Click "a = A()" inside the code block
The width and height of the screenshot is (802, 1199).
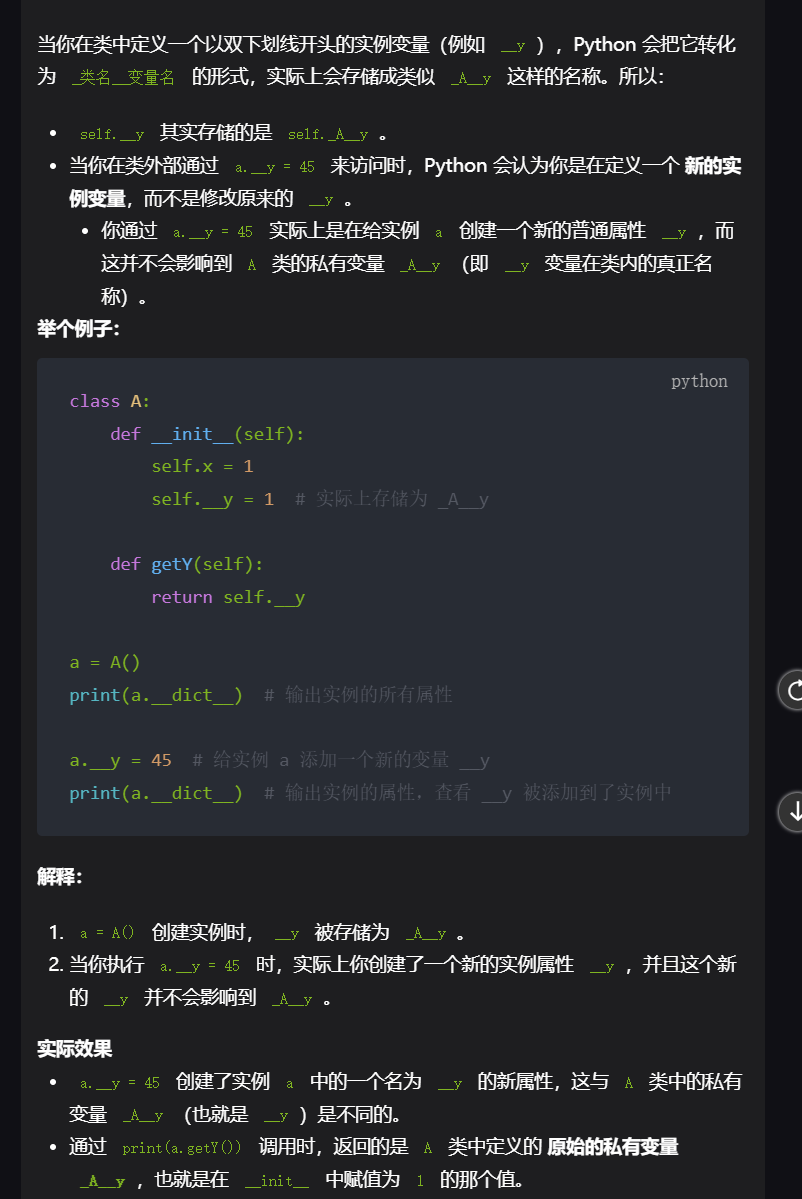(x=105, y=662)
